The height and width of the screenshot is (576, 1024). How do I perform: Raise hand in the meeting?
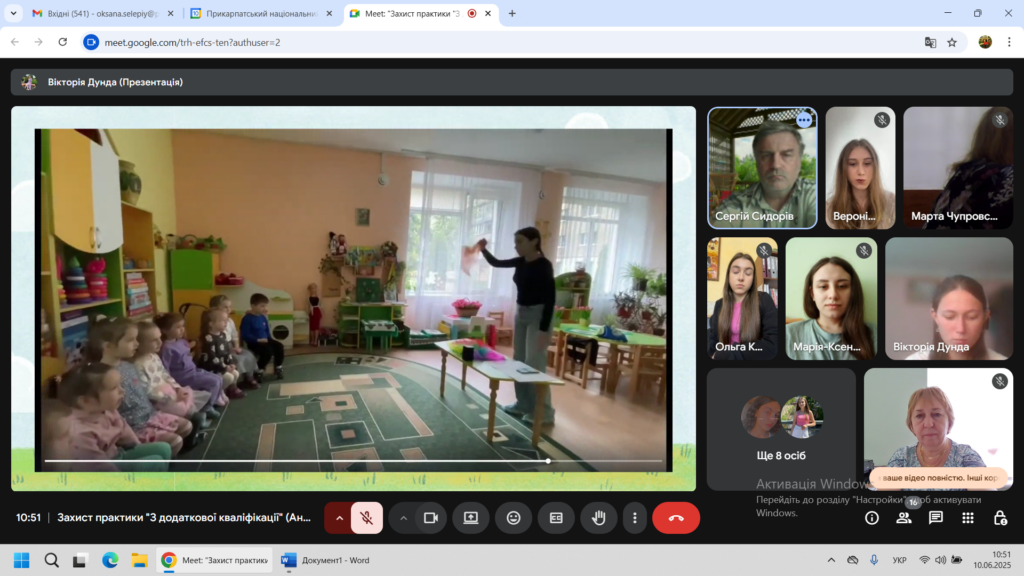pos(599,518)
